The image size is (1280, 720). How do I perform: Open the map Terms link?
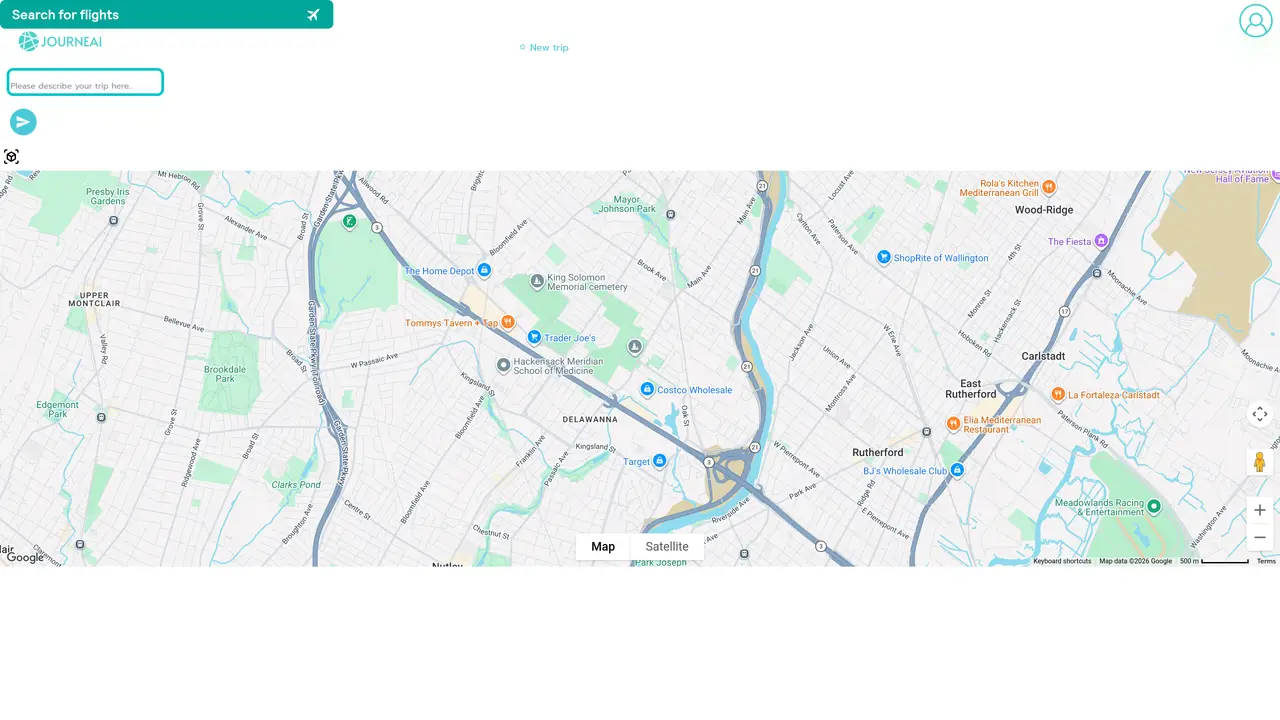(x=1266, y=561)
